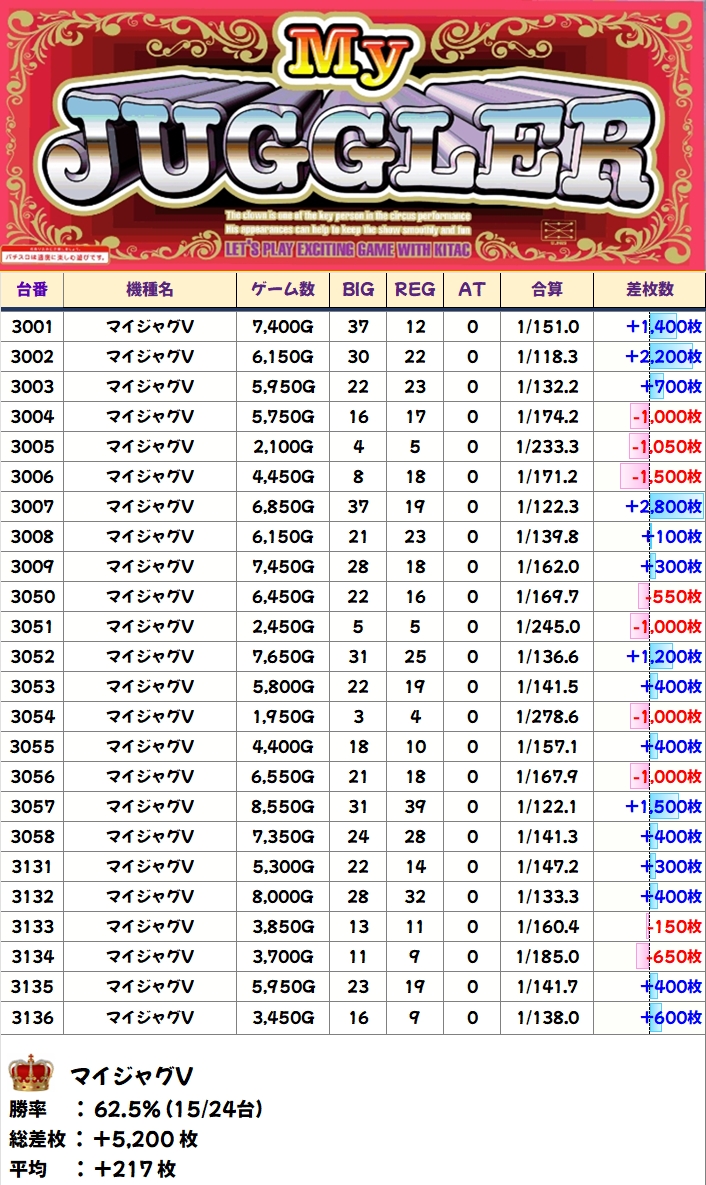This screenshot has width=706, height=1185.
Task: Click the 総差枚 +5,200枚 summary
Action: pyautogui.click(x=104, y=1140)
